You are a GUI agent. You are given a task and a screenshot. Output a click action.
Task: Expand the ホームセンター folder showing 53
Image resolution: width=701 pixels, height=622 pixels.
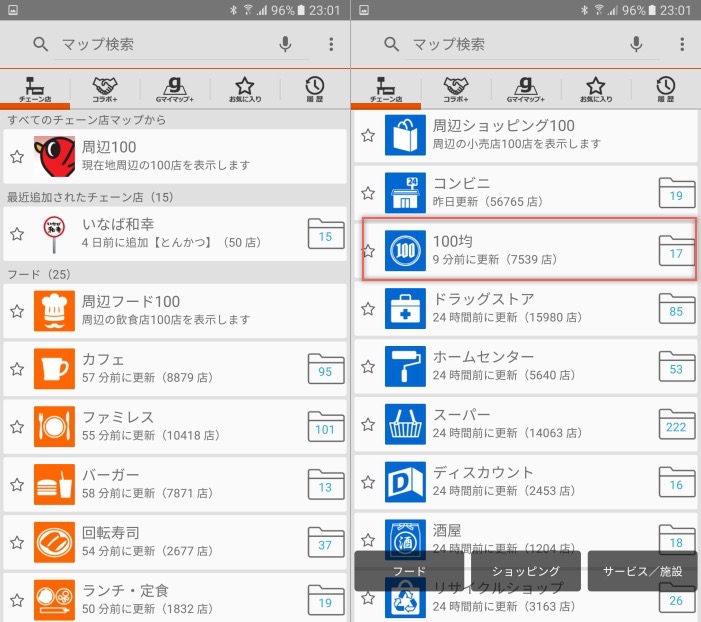(x=677, y=366)
